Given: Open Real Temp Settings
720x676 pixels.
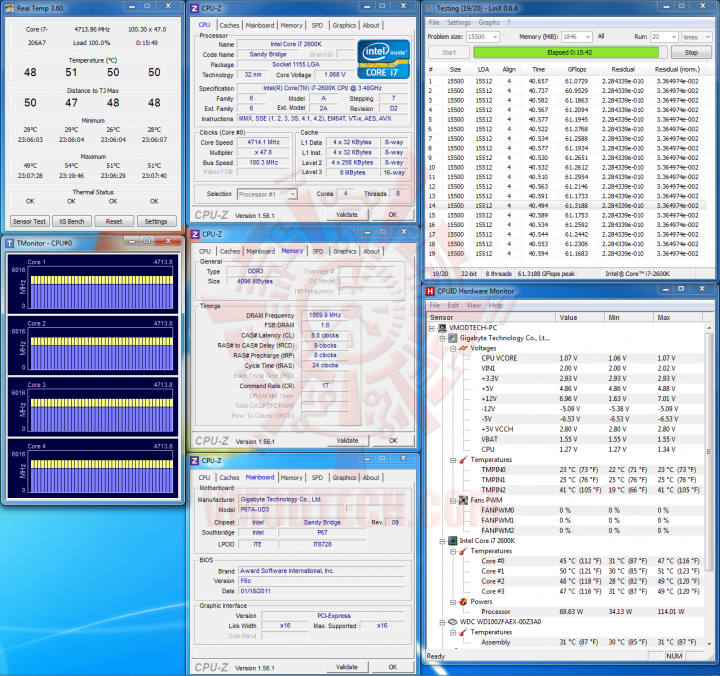Looking at the screenshot, I should point(156,221).
